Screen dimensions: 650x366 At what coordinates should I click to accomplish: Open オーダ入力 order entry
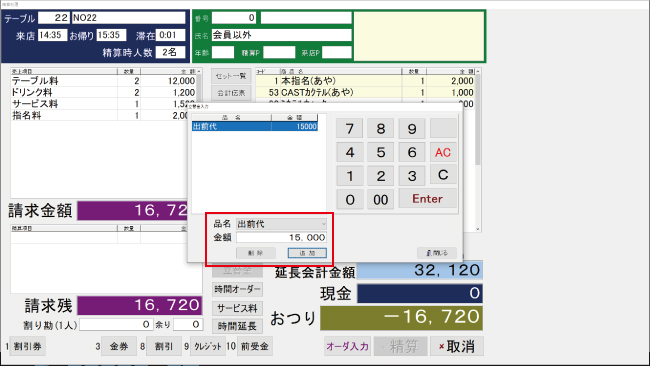pos(347,346)
